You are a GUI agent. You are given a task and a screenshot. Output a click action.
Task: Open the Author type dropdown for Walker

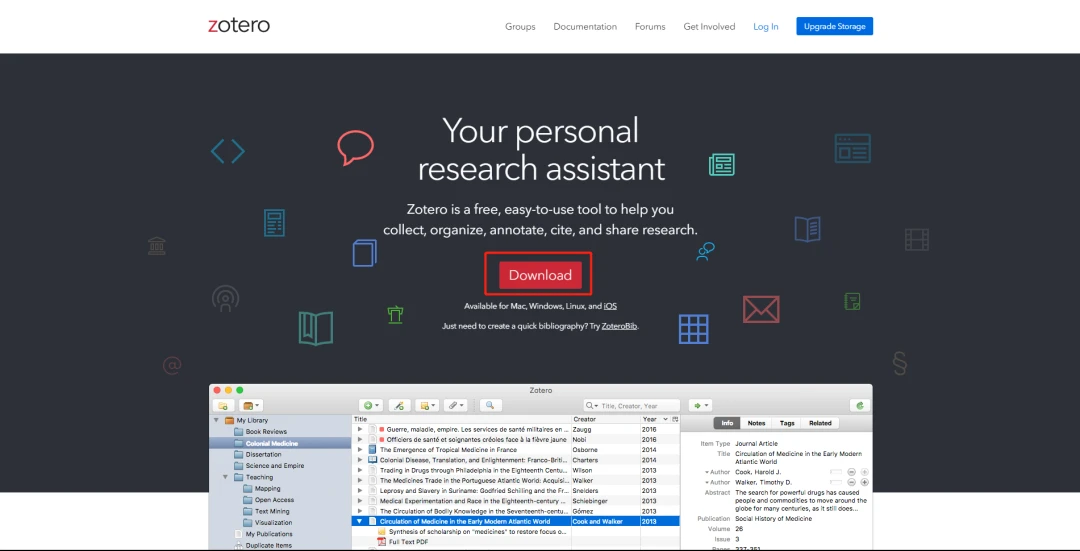click(x=707, y=482)
